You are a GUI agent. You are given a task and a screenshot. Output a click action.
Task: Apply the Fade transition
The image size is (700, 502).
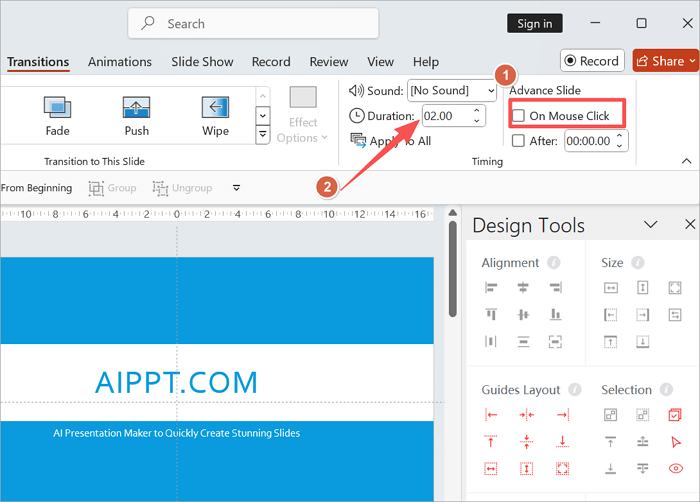coord(57,116)
